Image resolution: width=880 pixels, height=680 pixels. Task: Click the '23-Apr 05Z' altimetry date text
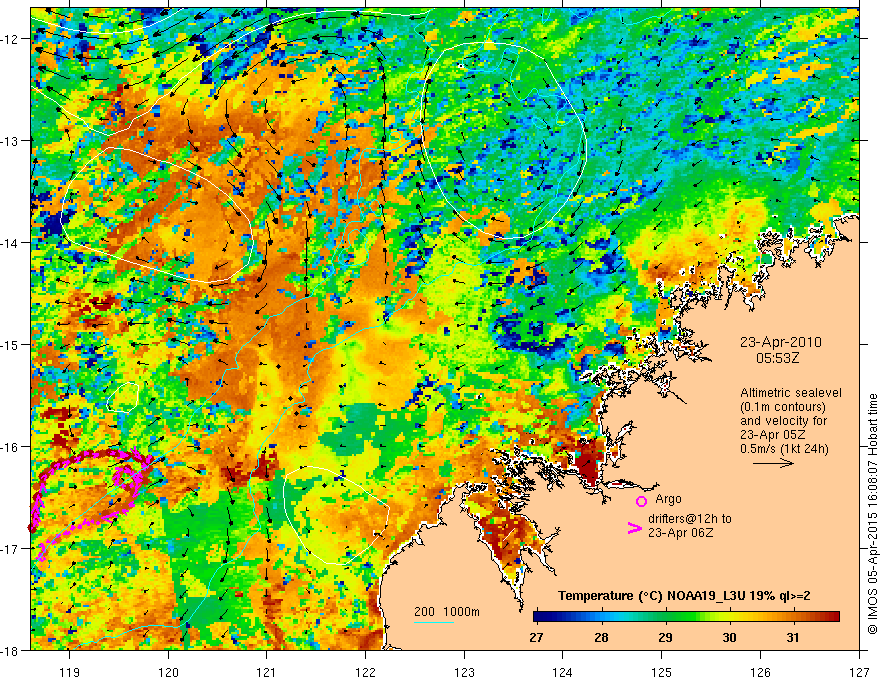point(773,435)
